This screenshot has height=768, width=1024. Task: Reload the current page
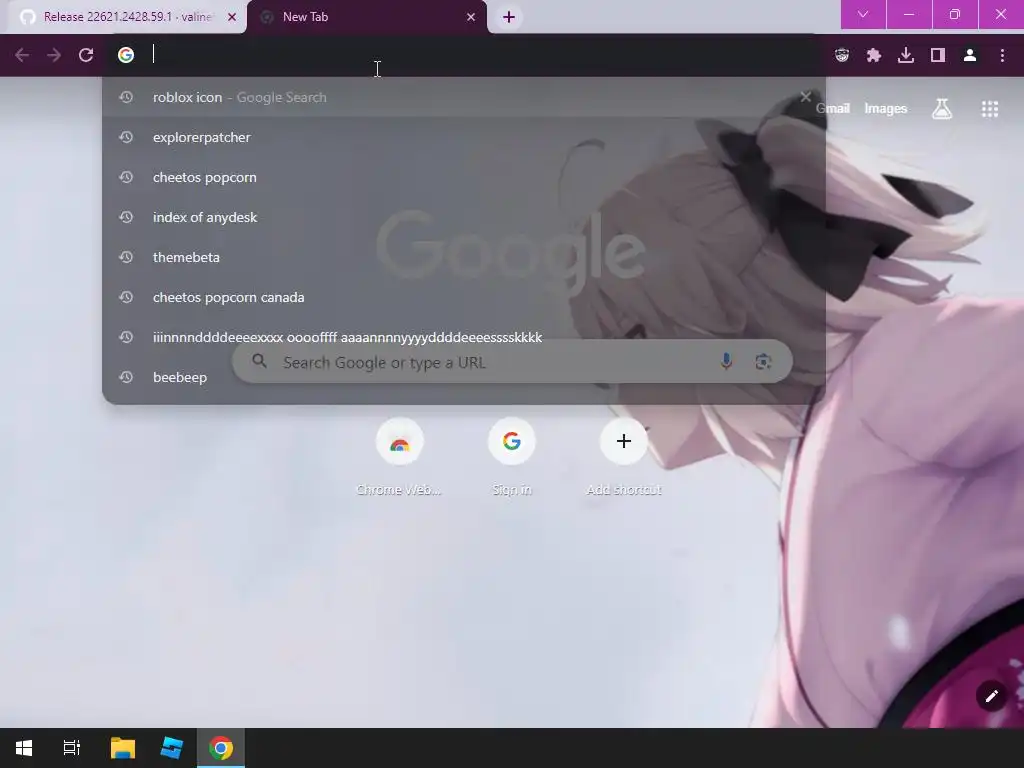pyautogui.click(x=86, y=55)
